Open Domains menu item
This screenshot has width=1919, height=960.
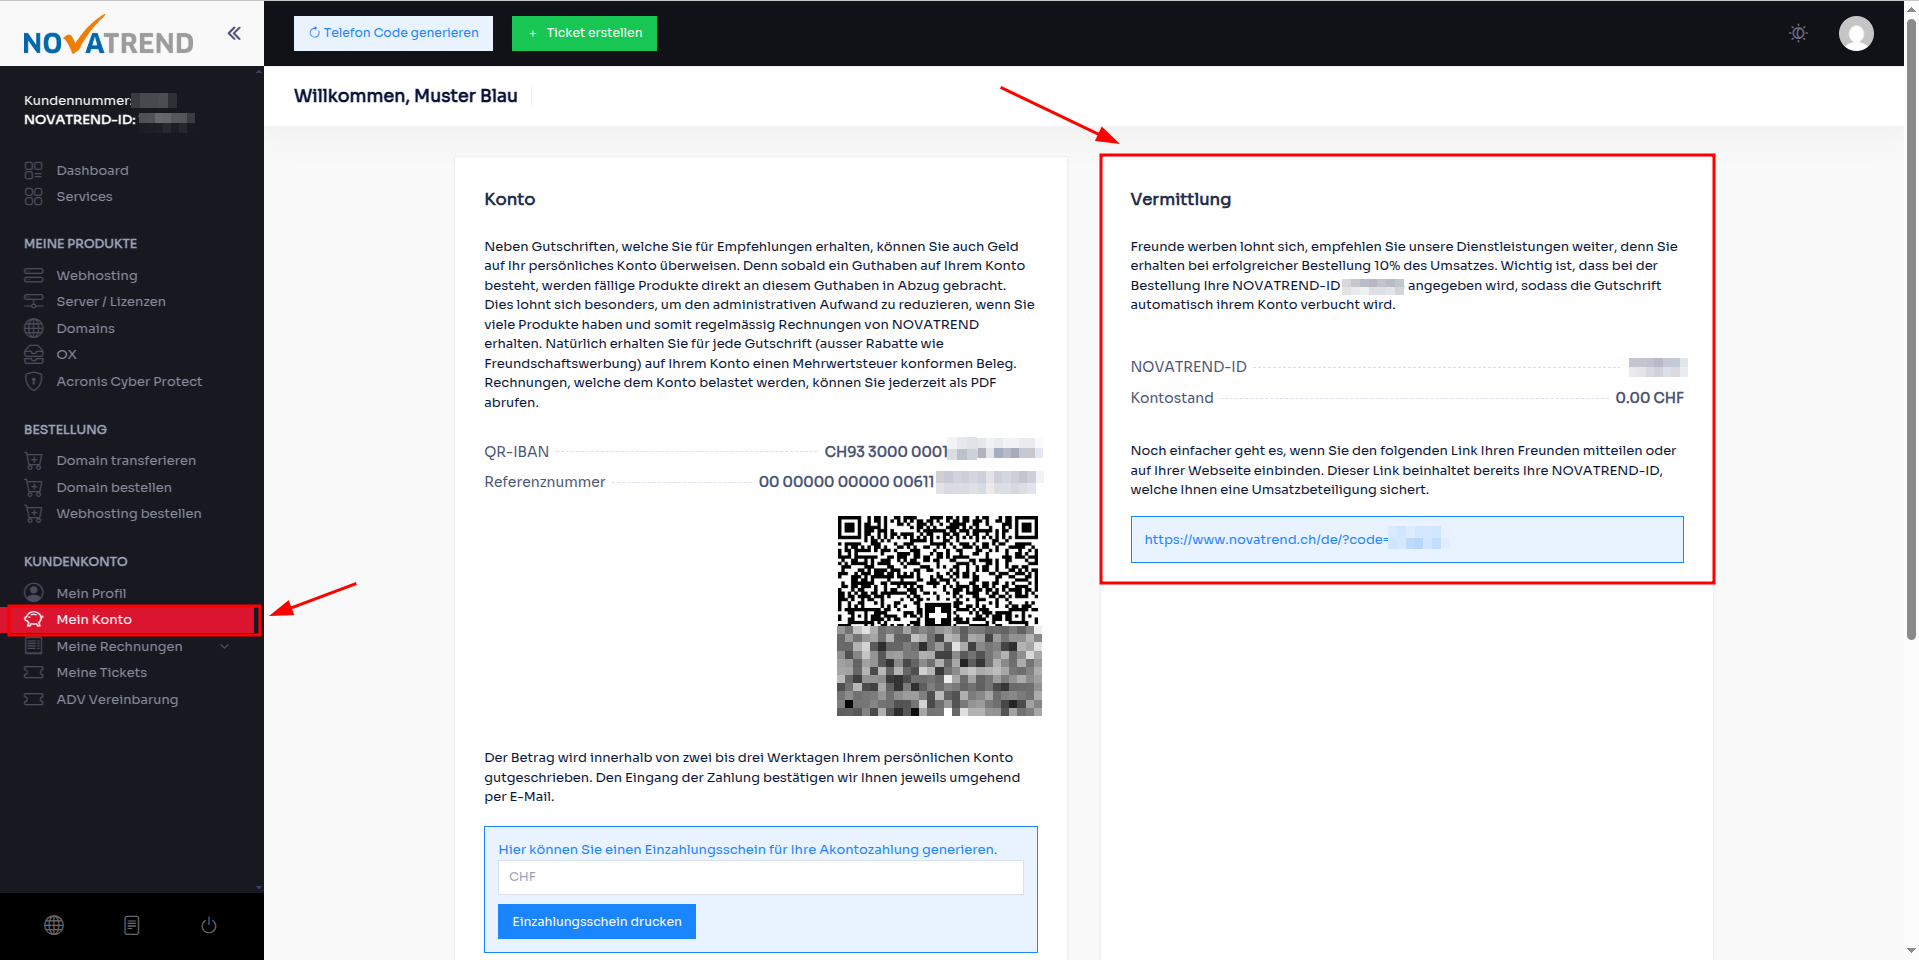85,328
